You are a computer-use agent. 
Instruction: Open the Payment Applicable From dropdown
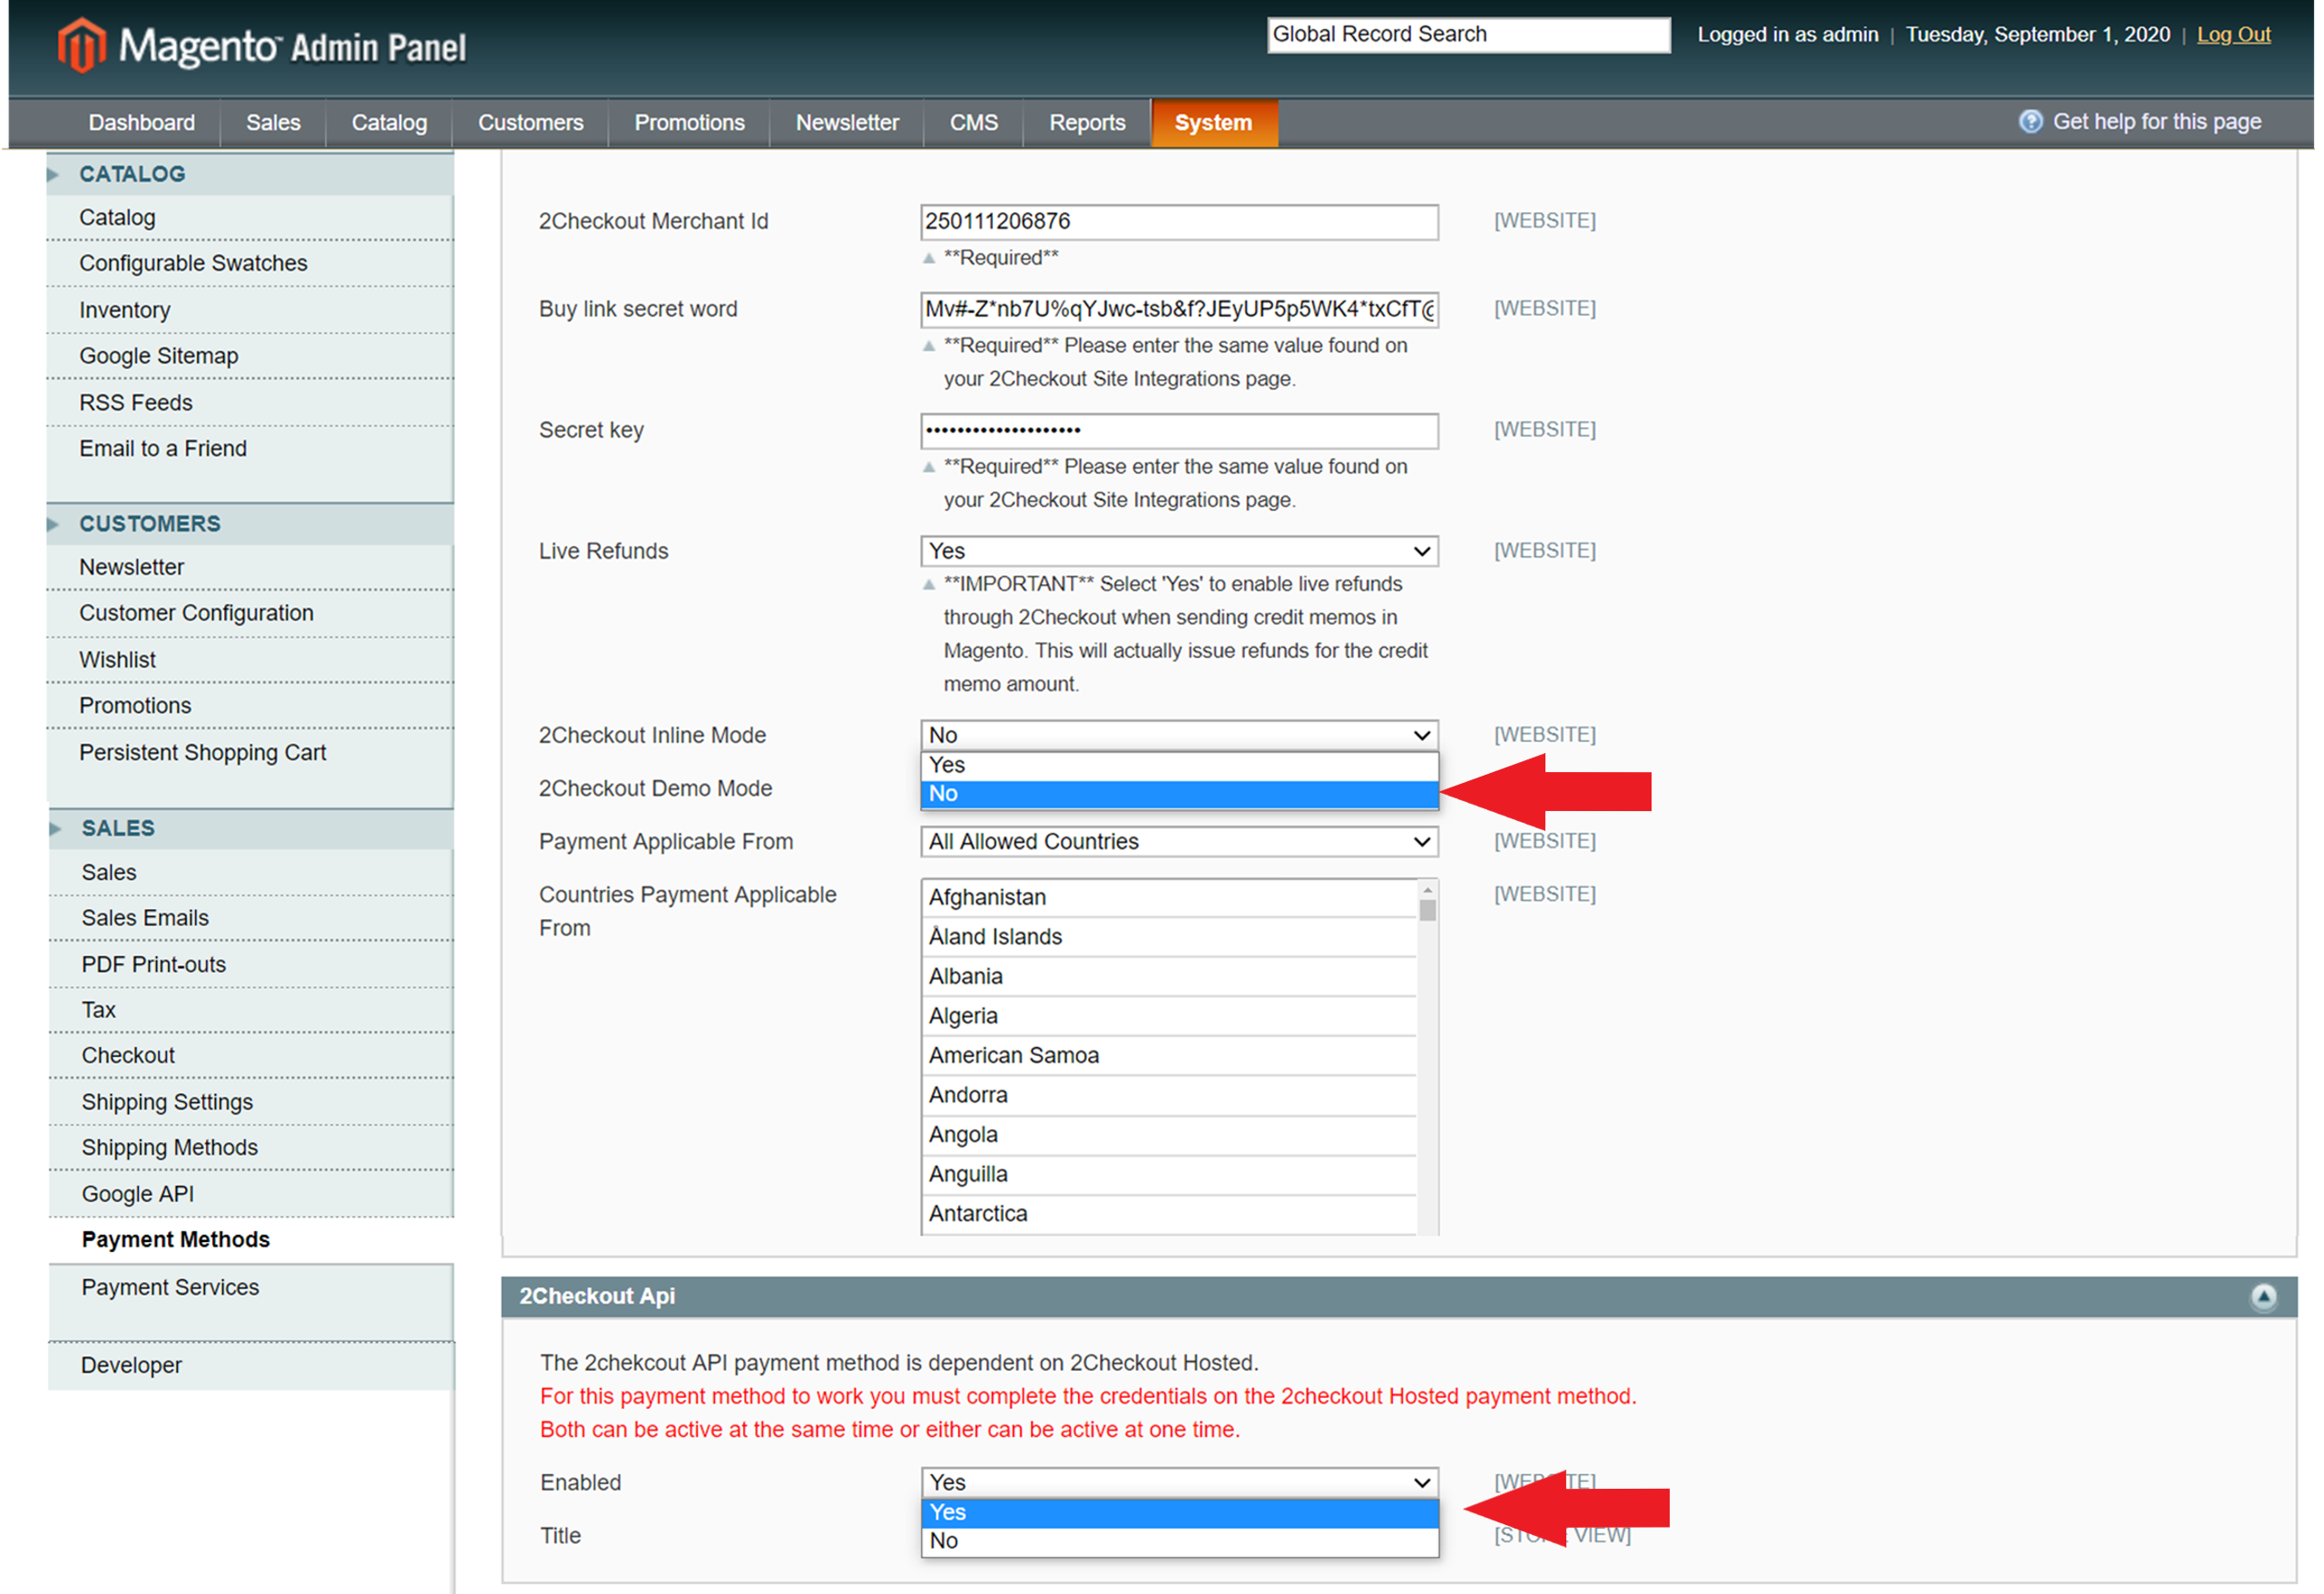pos(1179,842)
